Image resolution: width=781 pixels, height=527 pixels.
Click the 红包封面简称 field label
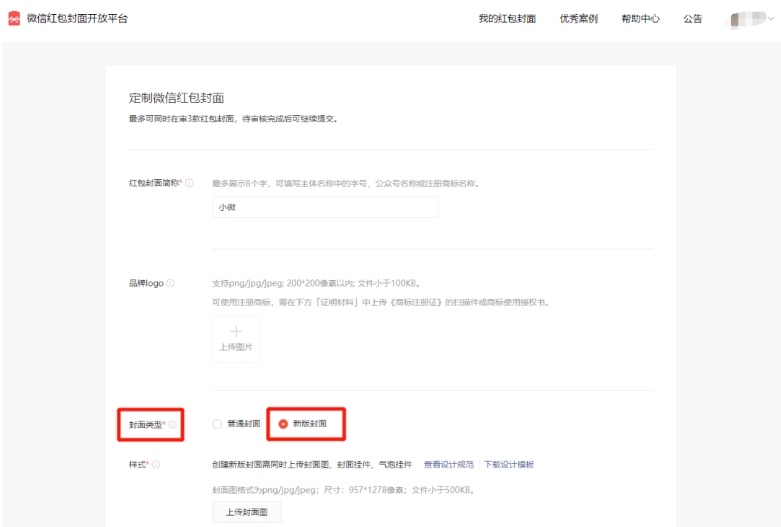pyautogui.click(x=154, y=183)
